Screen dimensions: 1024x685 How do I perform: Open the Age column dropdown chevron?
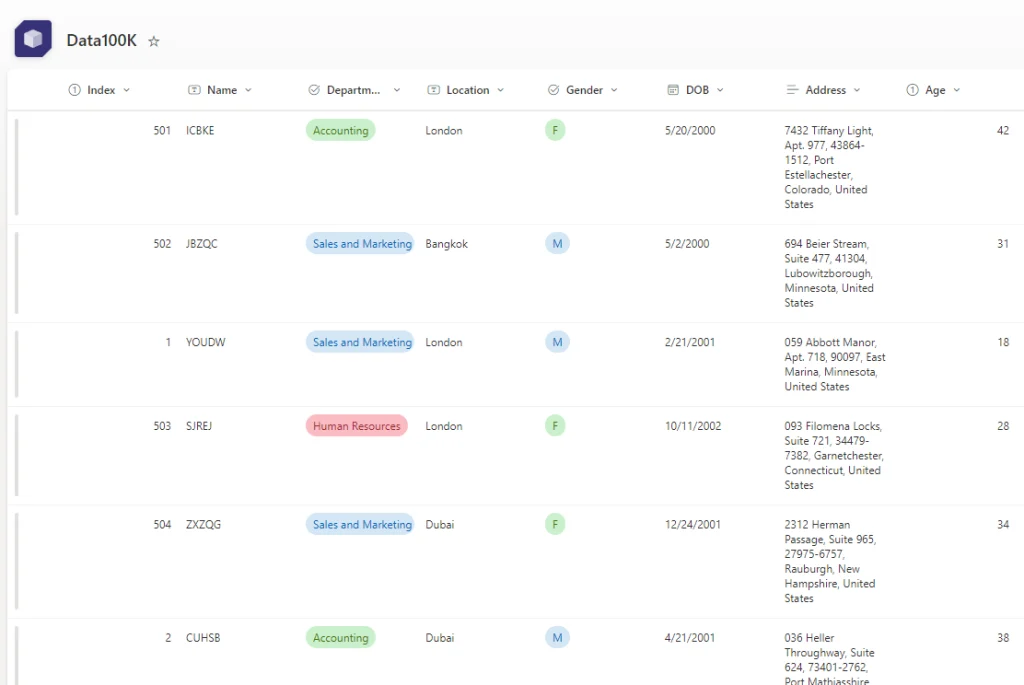[957, 90]
